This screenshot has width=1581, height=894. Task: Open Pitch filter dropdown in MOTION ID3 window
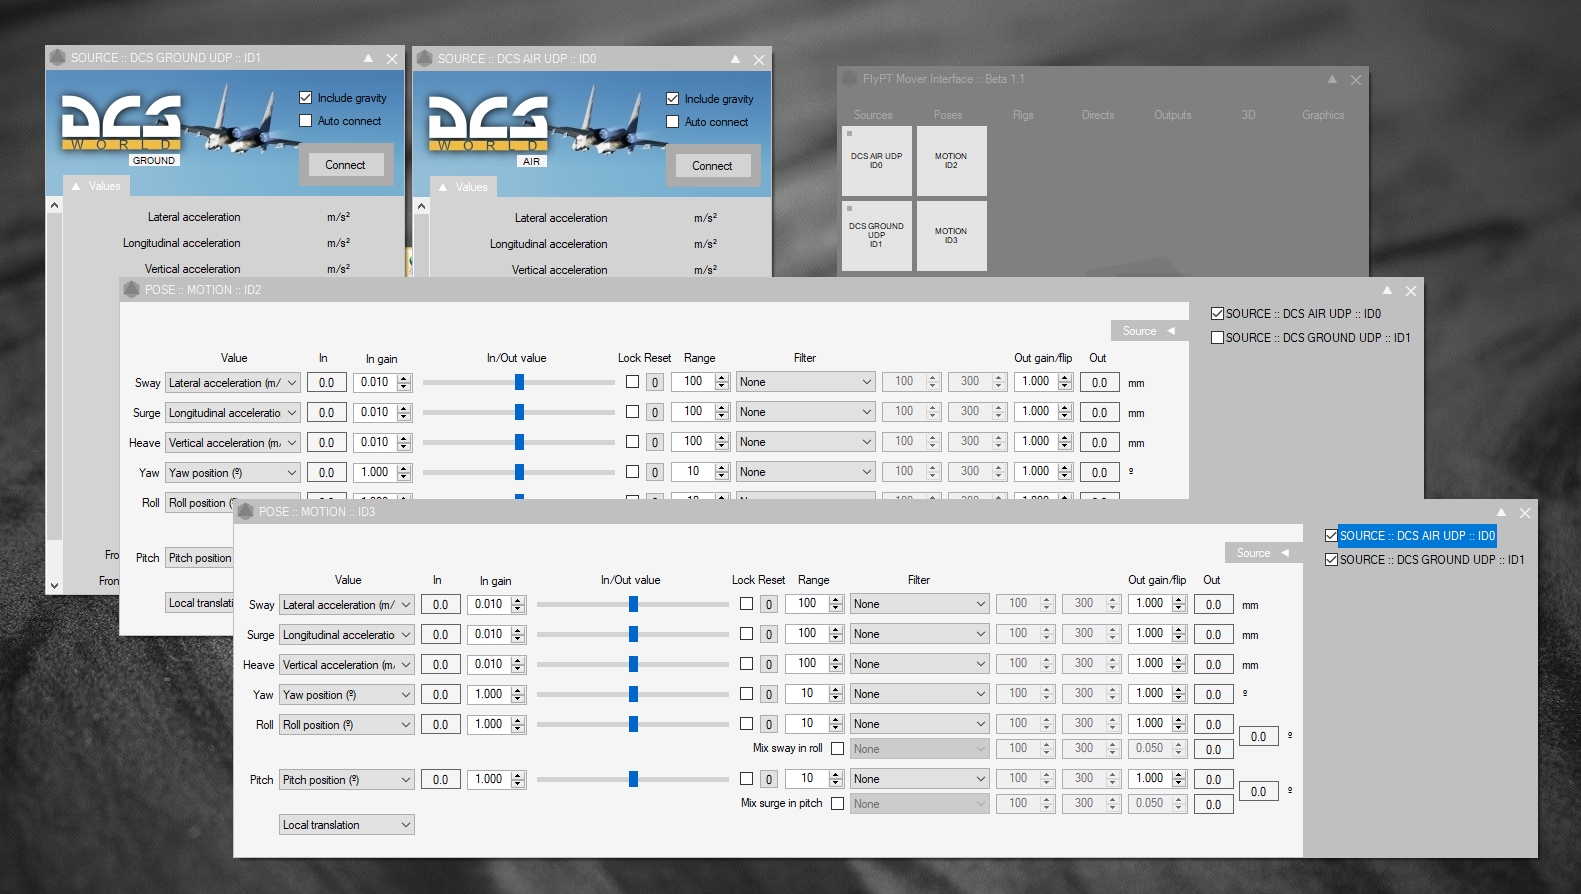(x=920, y=779)
